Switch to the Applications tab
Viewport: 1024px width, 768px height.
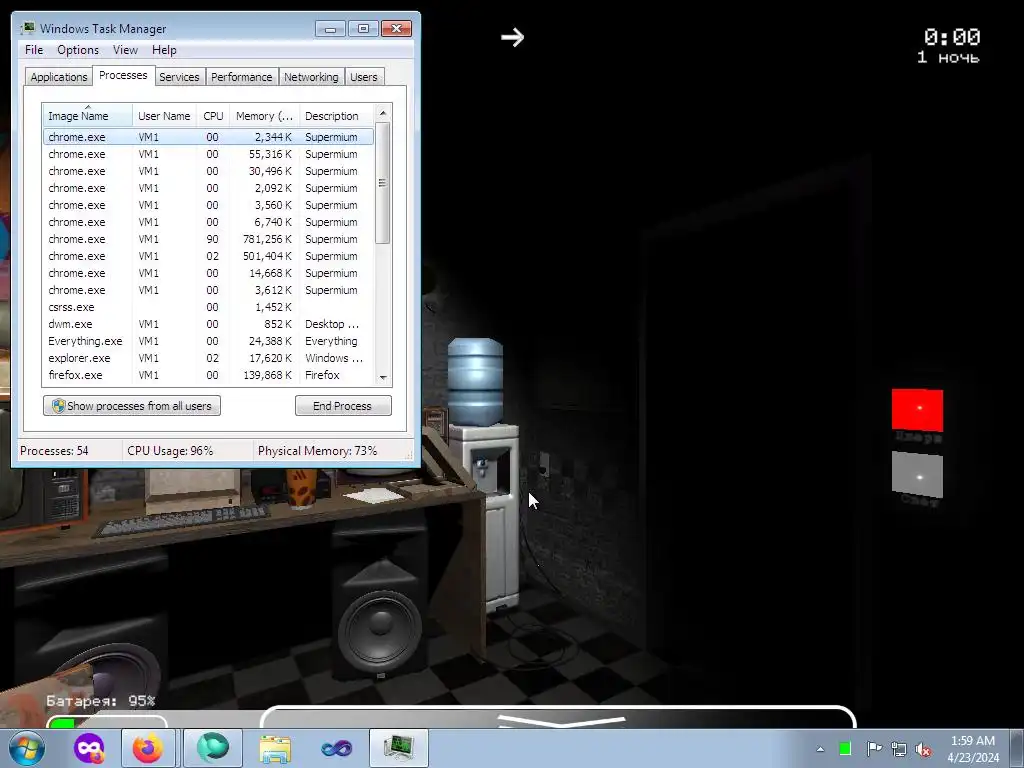coord(59,76)
